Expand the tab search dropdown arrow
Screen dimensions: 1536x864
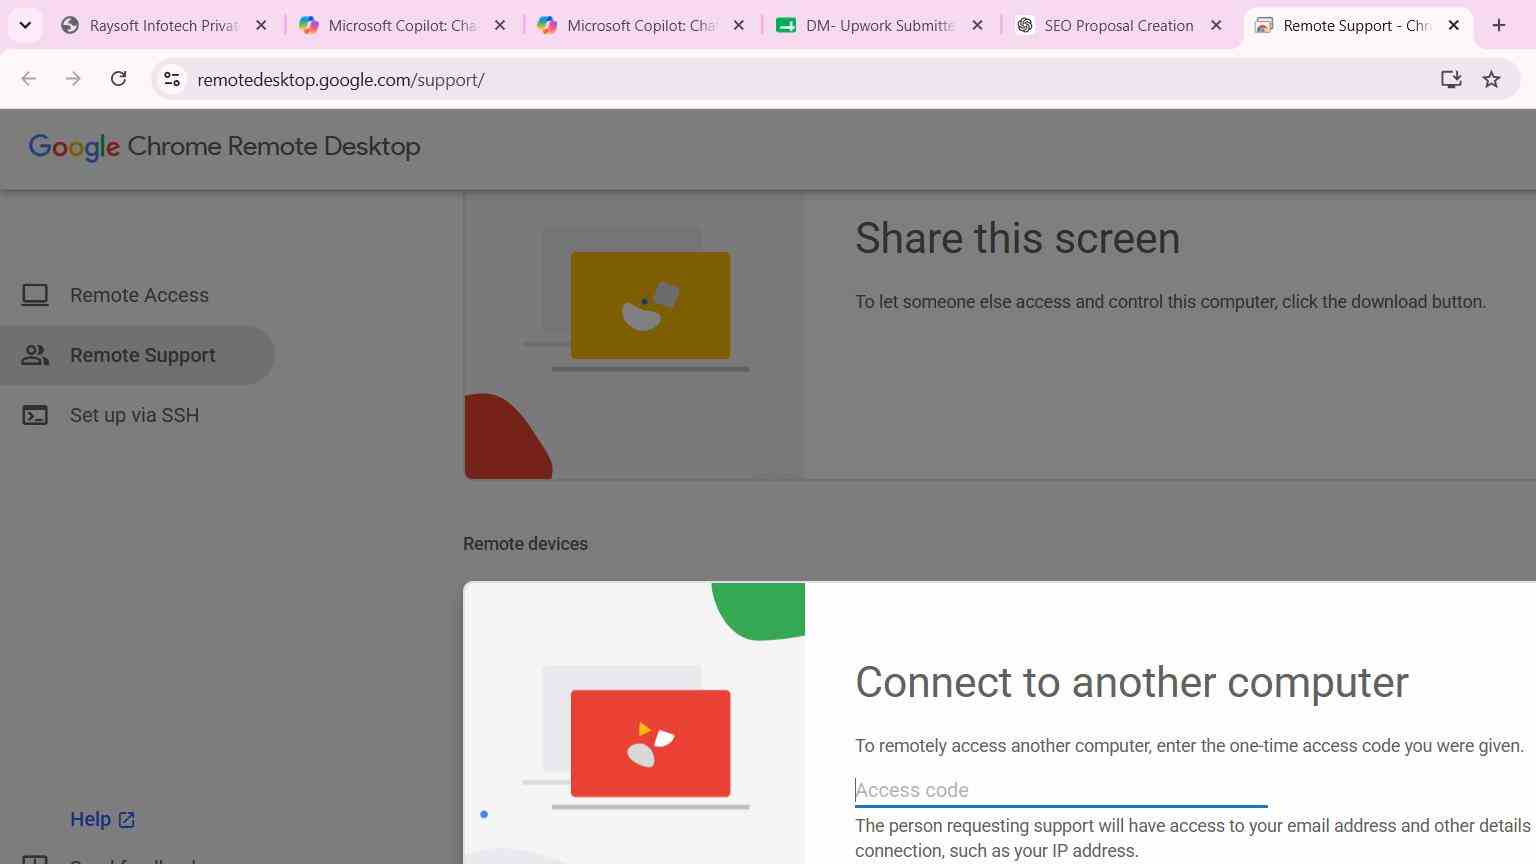click(x=25, y=25)
